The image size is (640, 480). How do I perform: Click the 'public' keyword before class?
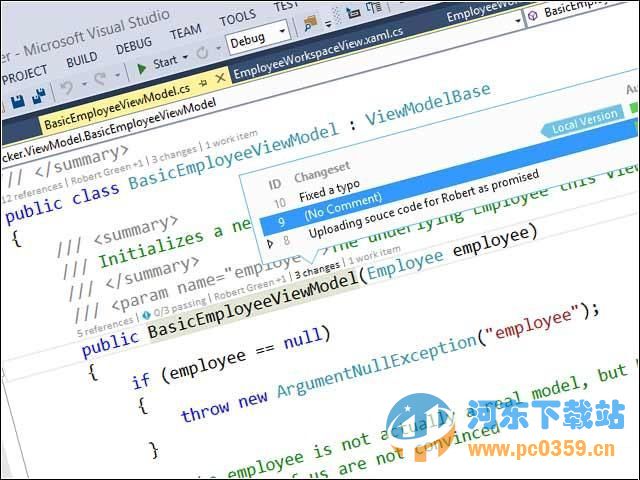tap(34, 210)
